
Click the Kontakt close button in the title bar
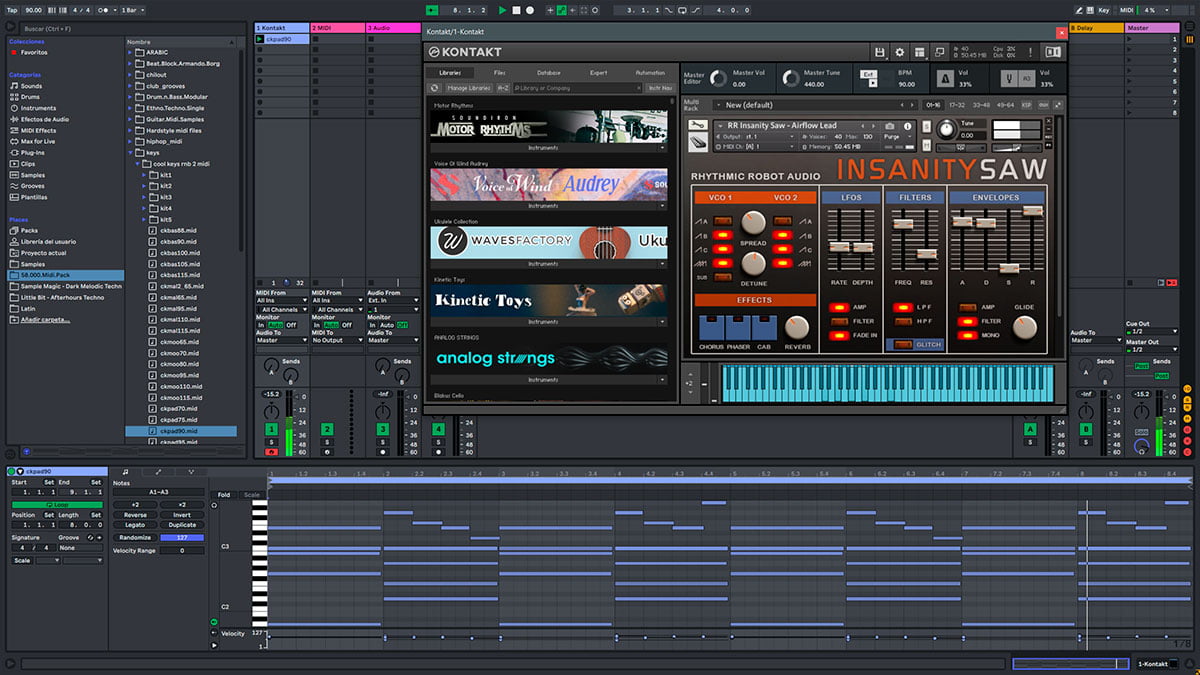click(x=1061, y=32)
